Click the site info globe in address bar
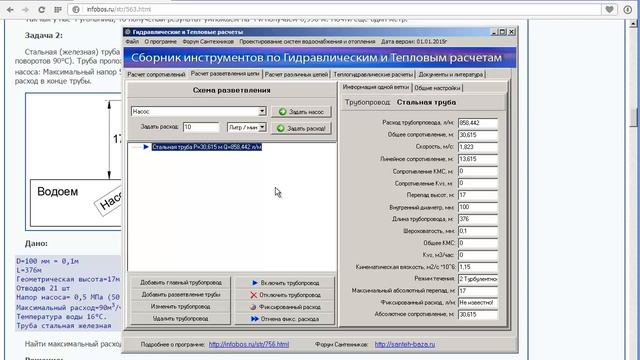The width and height of the screenshot is (640, 360). click(x=76, y=9)
